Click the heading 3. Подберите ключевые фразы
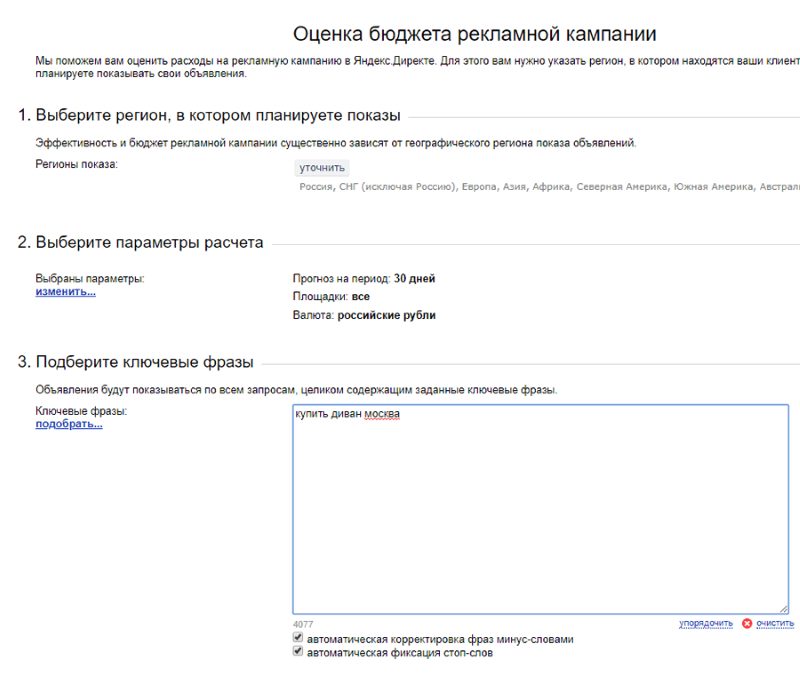Image resolution: width=800 pixels, height=677 pixels. click(136, 362)
